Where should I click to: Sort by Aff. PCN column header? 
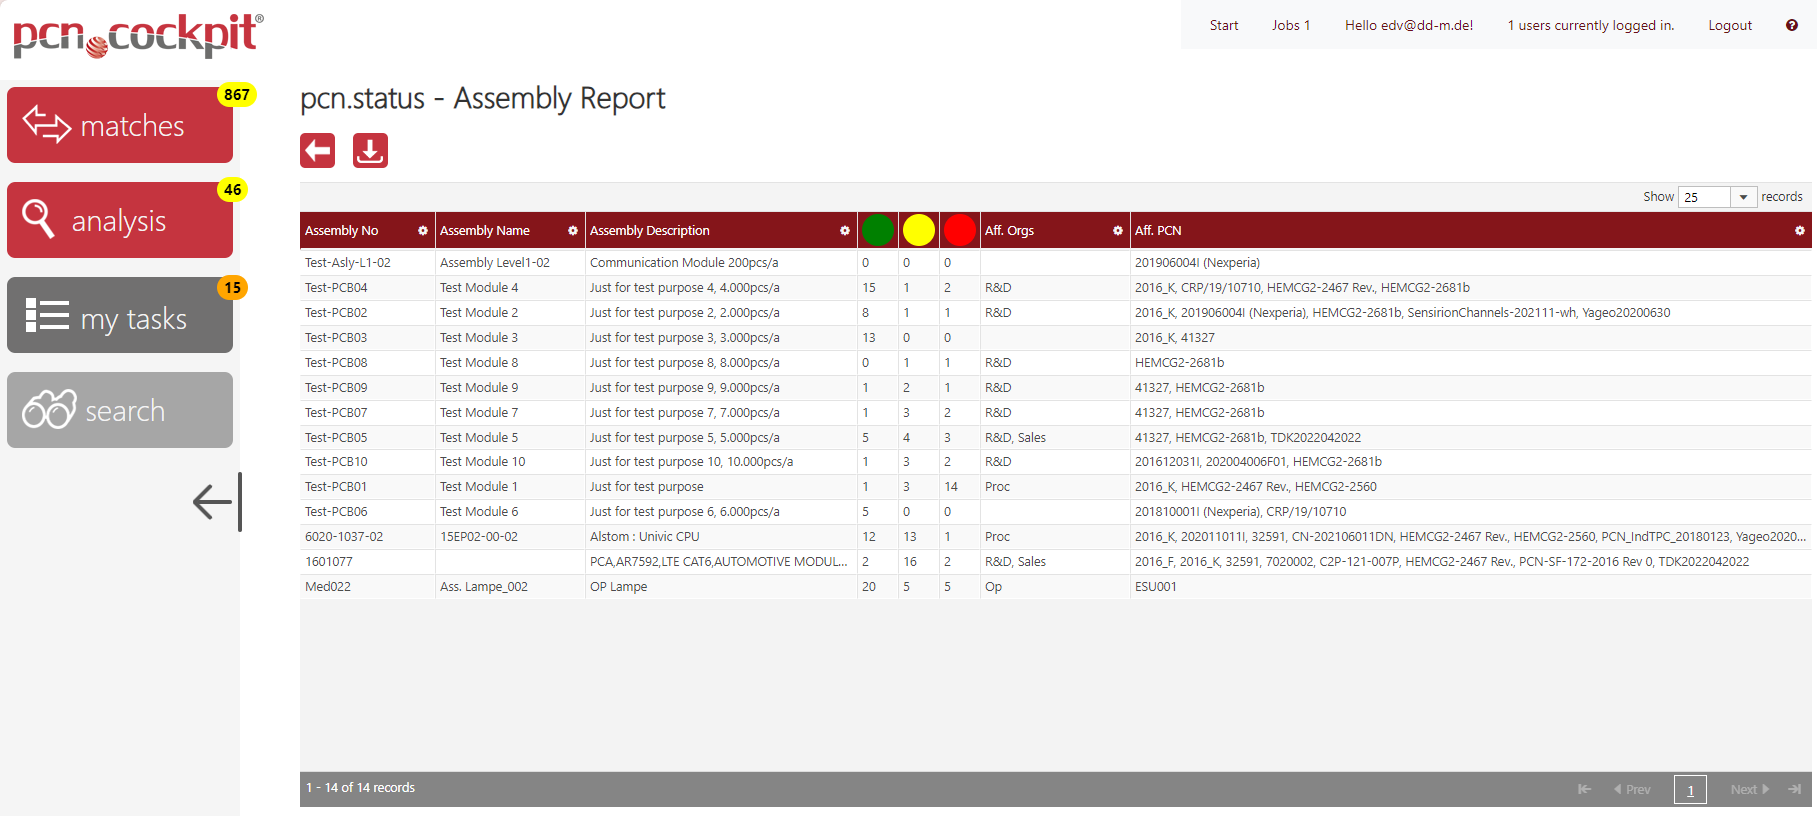1158,231
